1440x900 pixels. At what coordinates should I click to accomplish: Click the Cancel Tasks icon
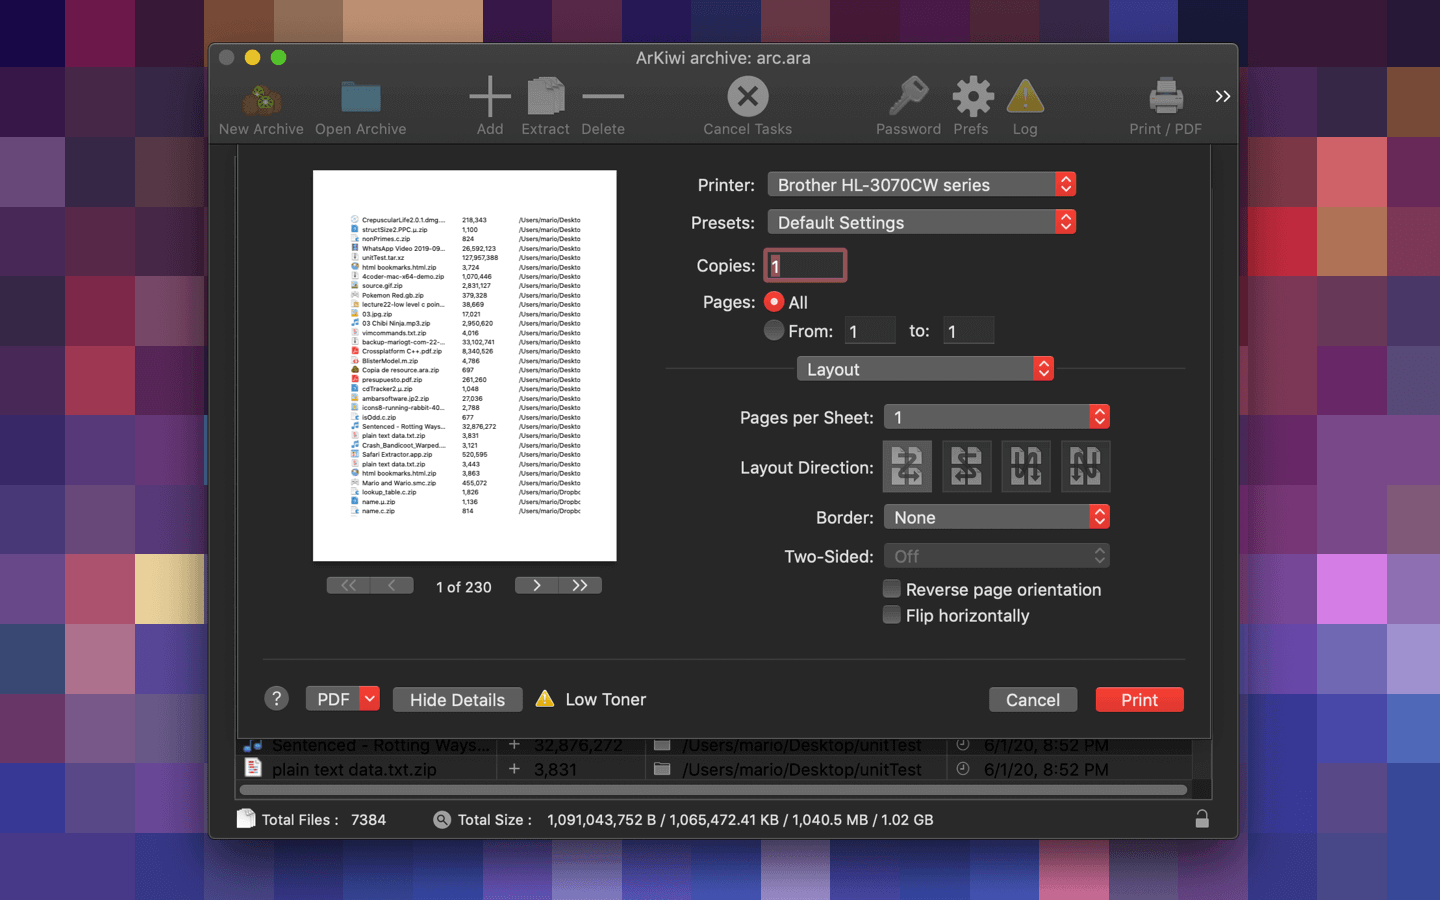(747, 98)
